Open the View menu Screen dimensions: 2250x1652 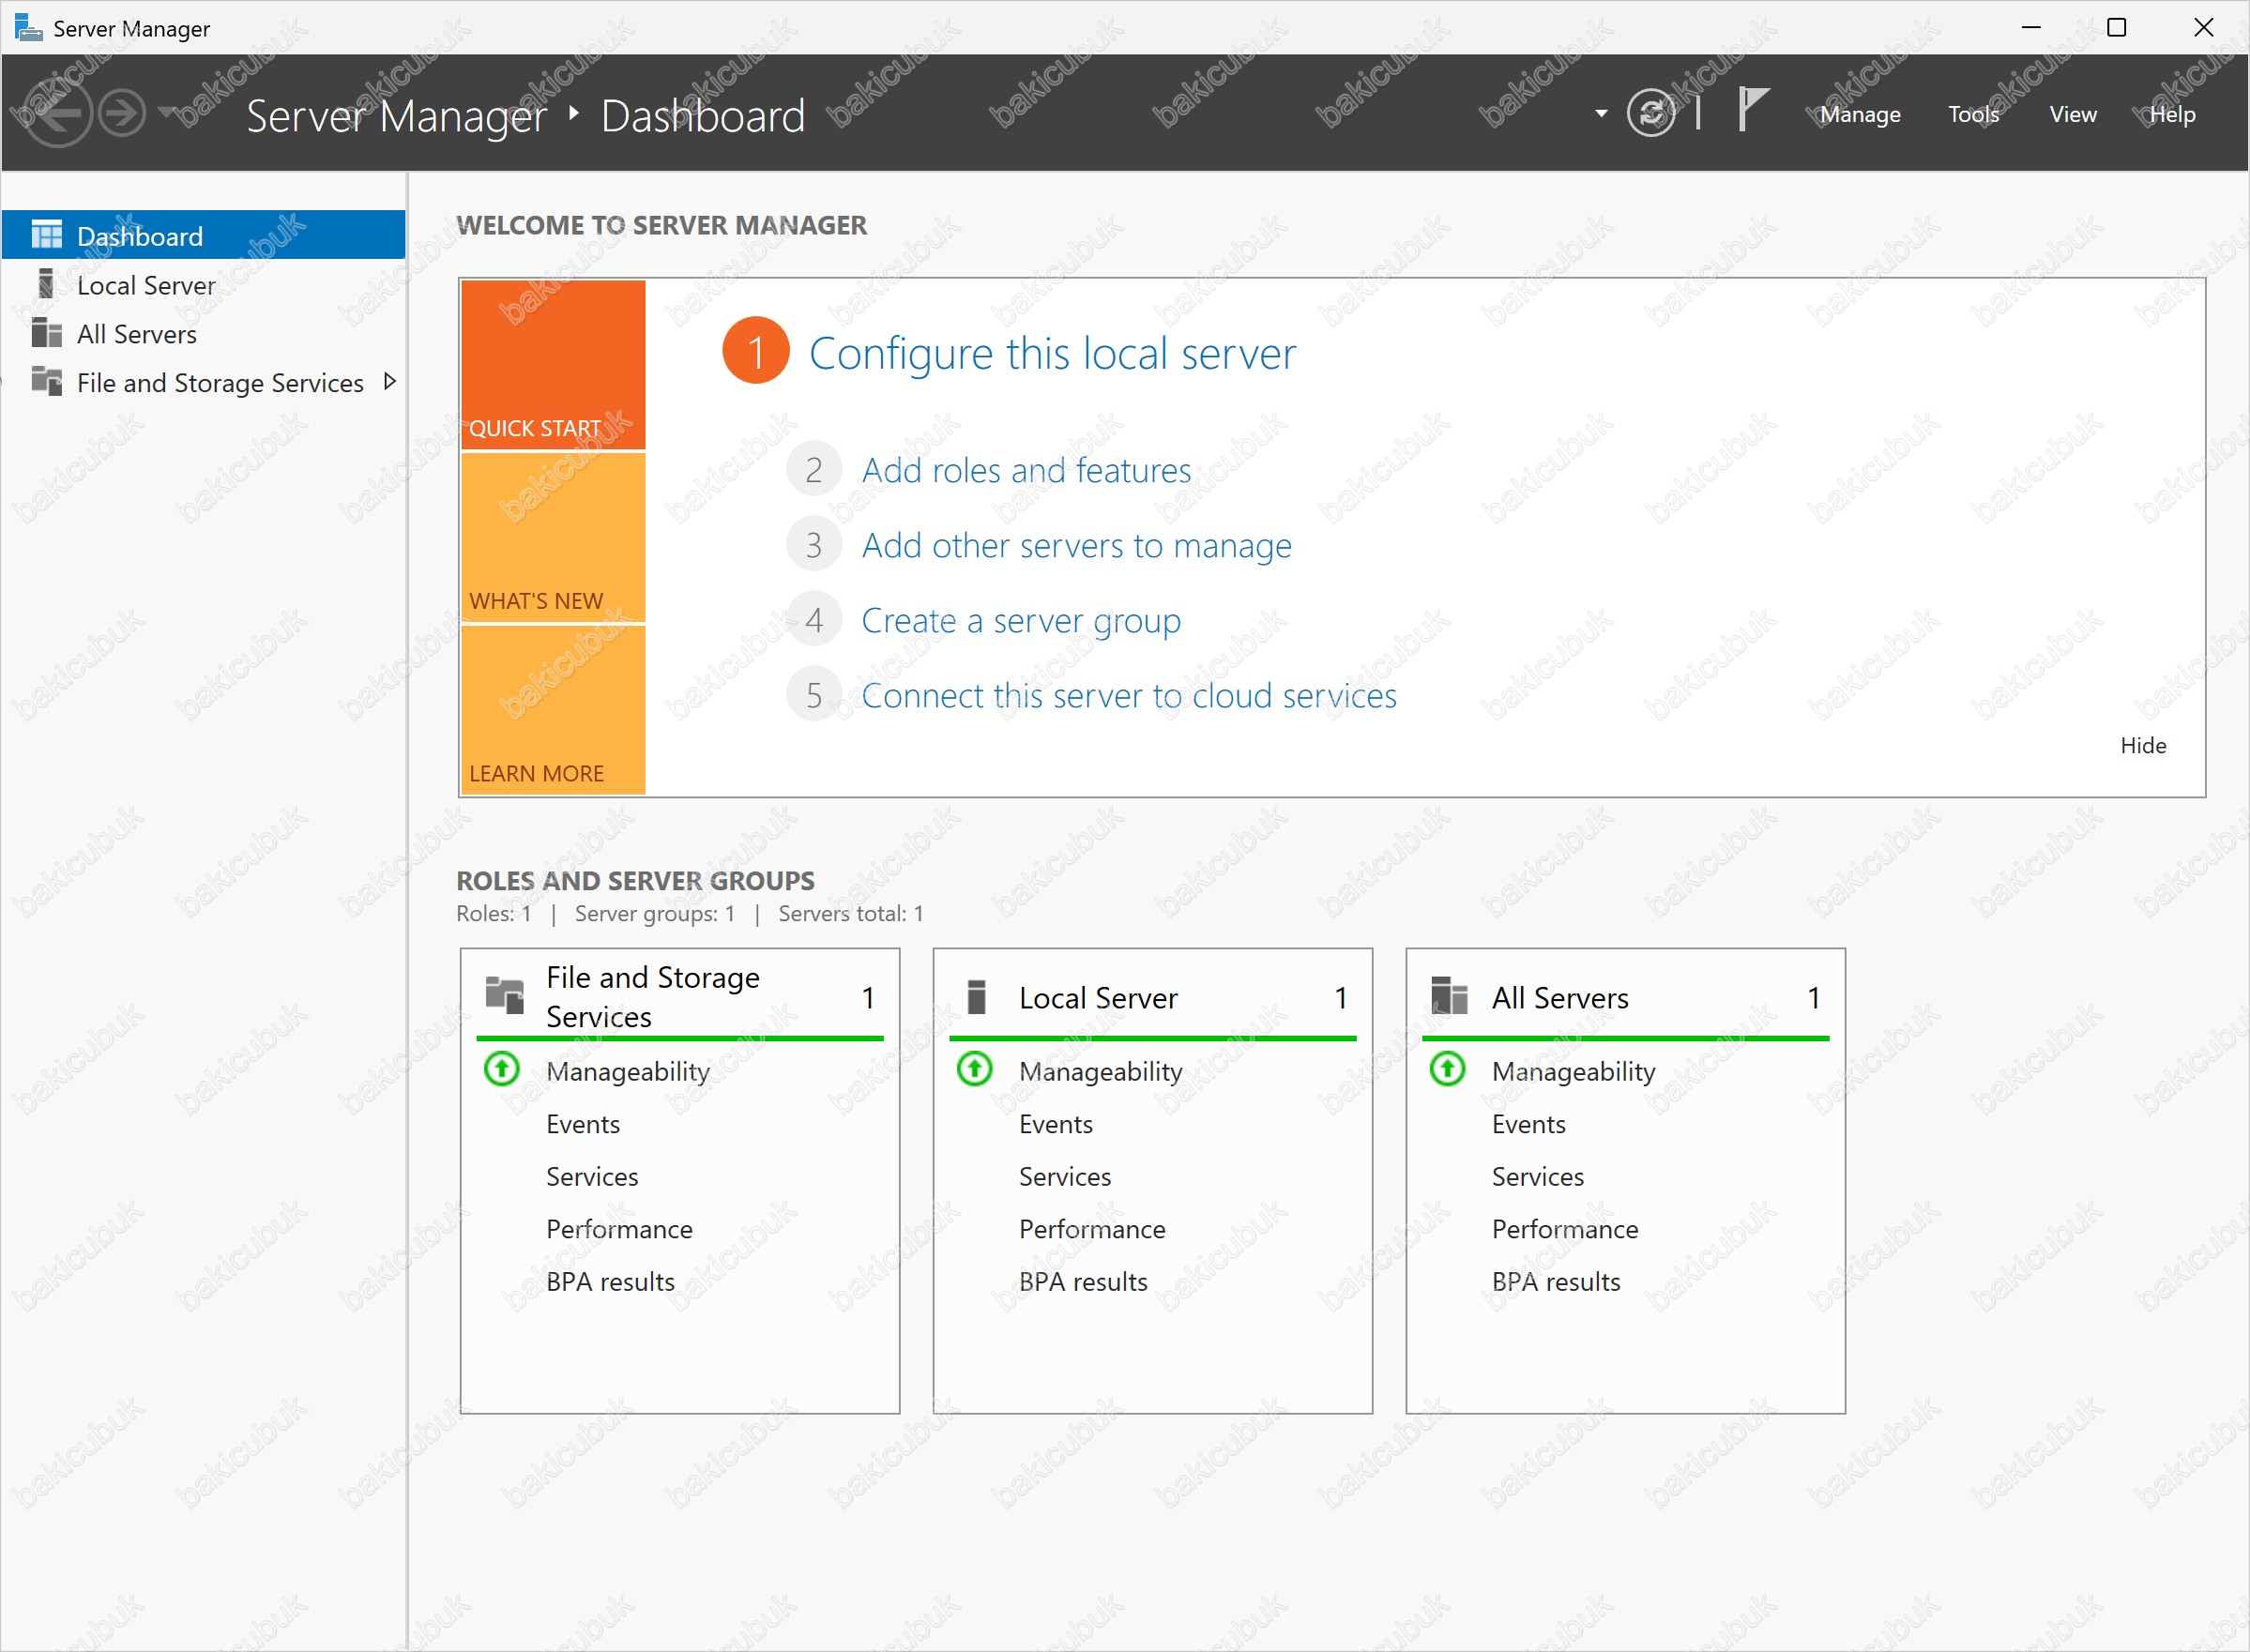(x=2072, y=114)
